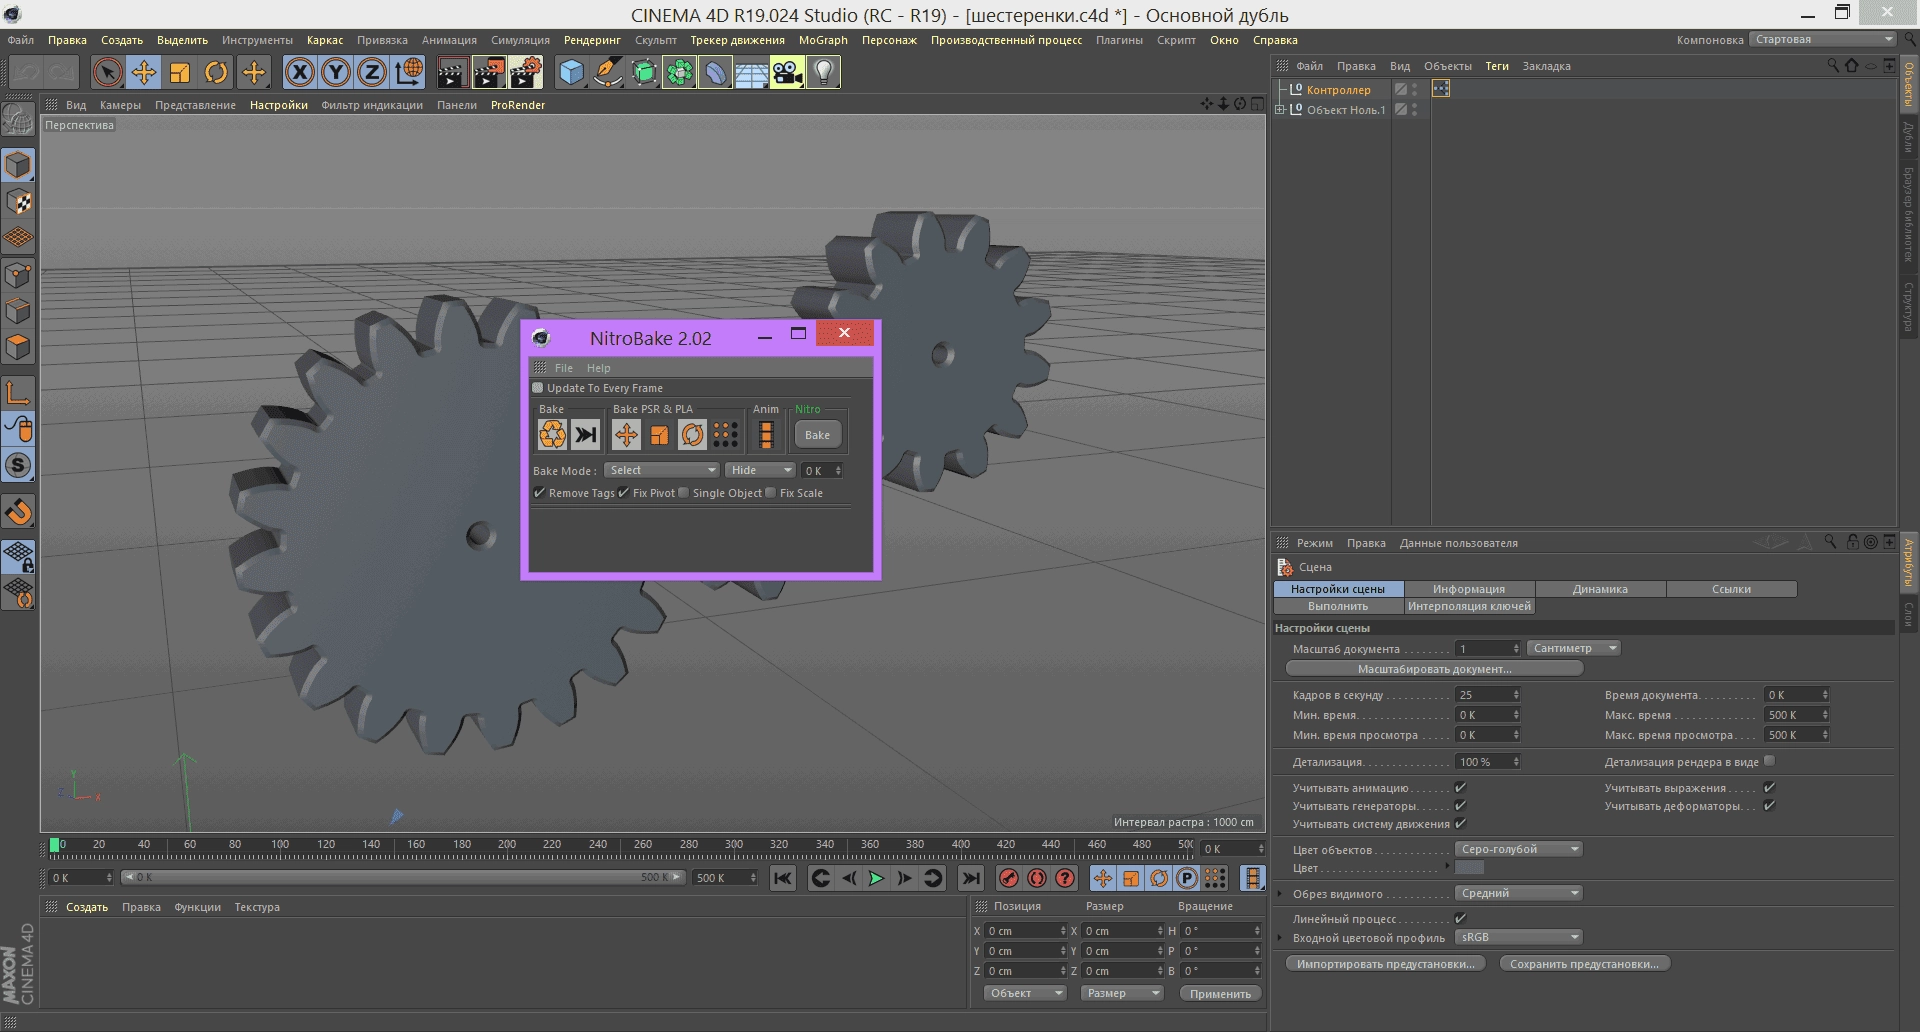Toggle Y axis lock icon
Image resolution: width=1920 pixels, height=1032 pixels.
336,72
